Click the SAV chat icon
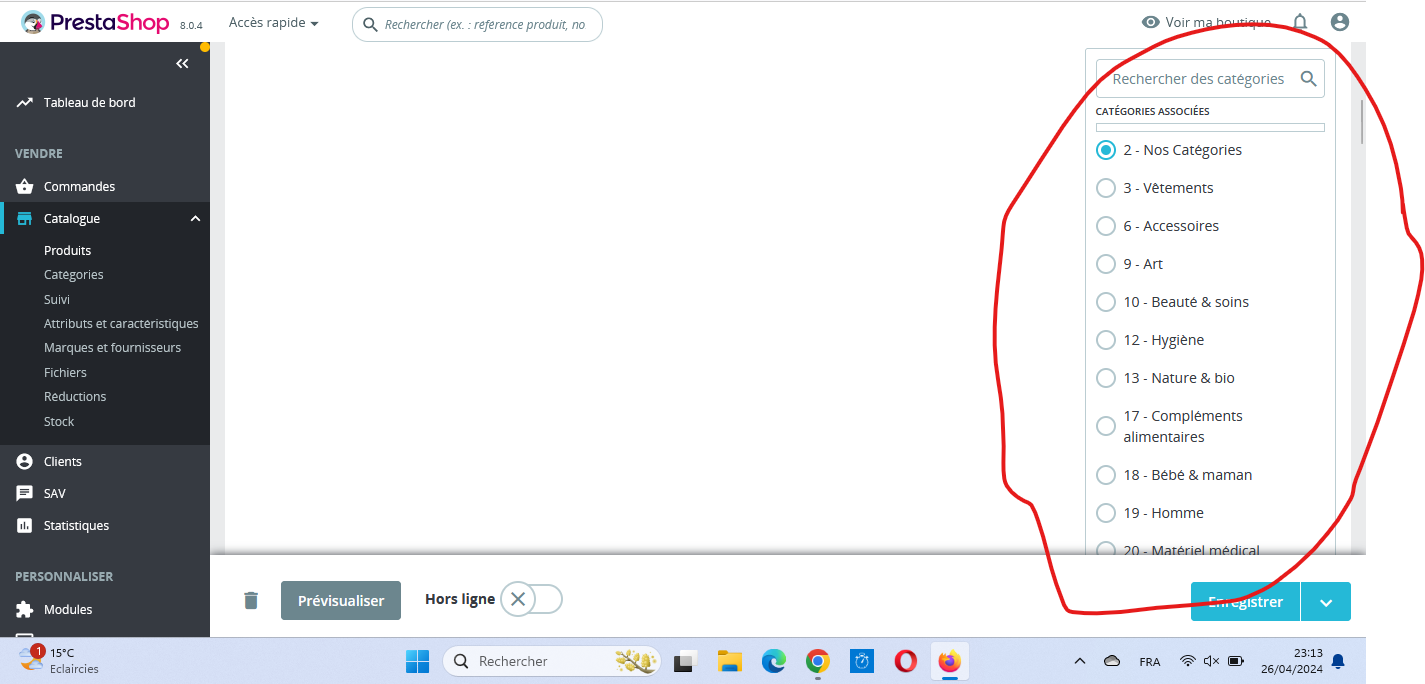 tap(25, 493)
